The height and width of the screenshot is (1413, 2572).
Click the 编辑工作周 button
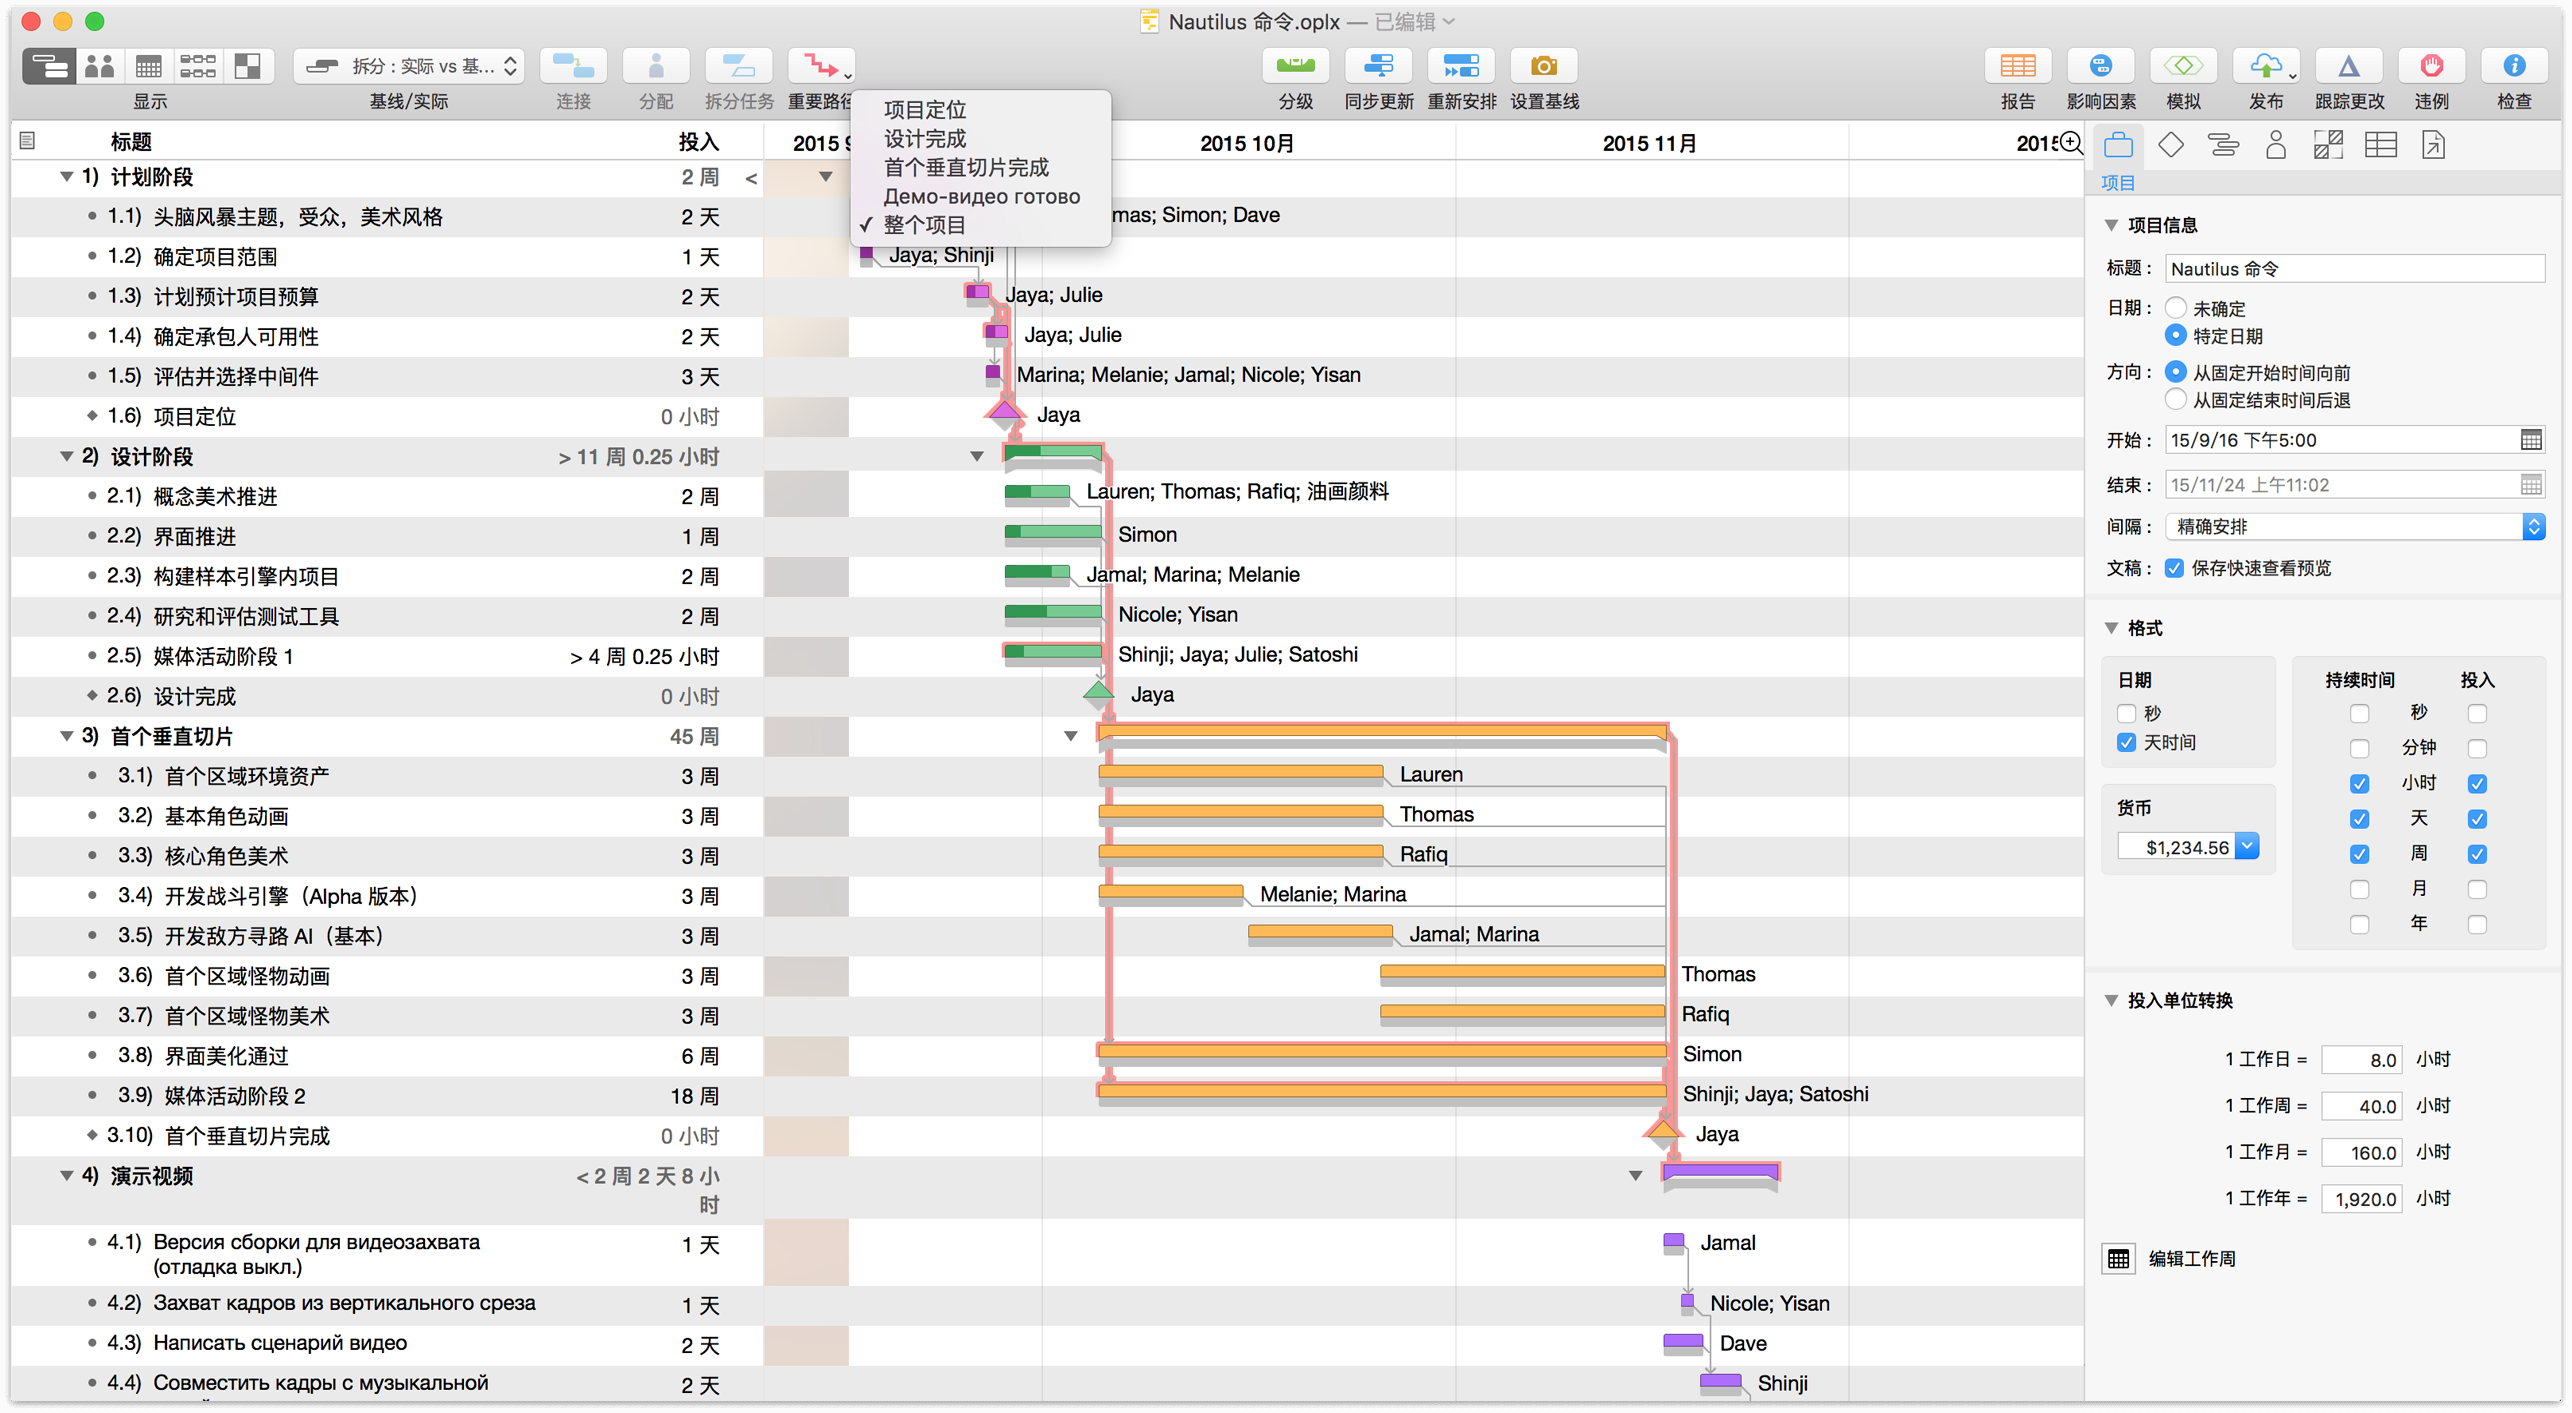pyautogui.click(x=2119, y=1259)
